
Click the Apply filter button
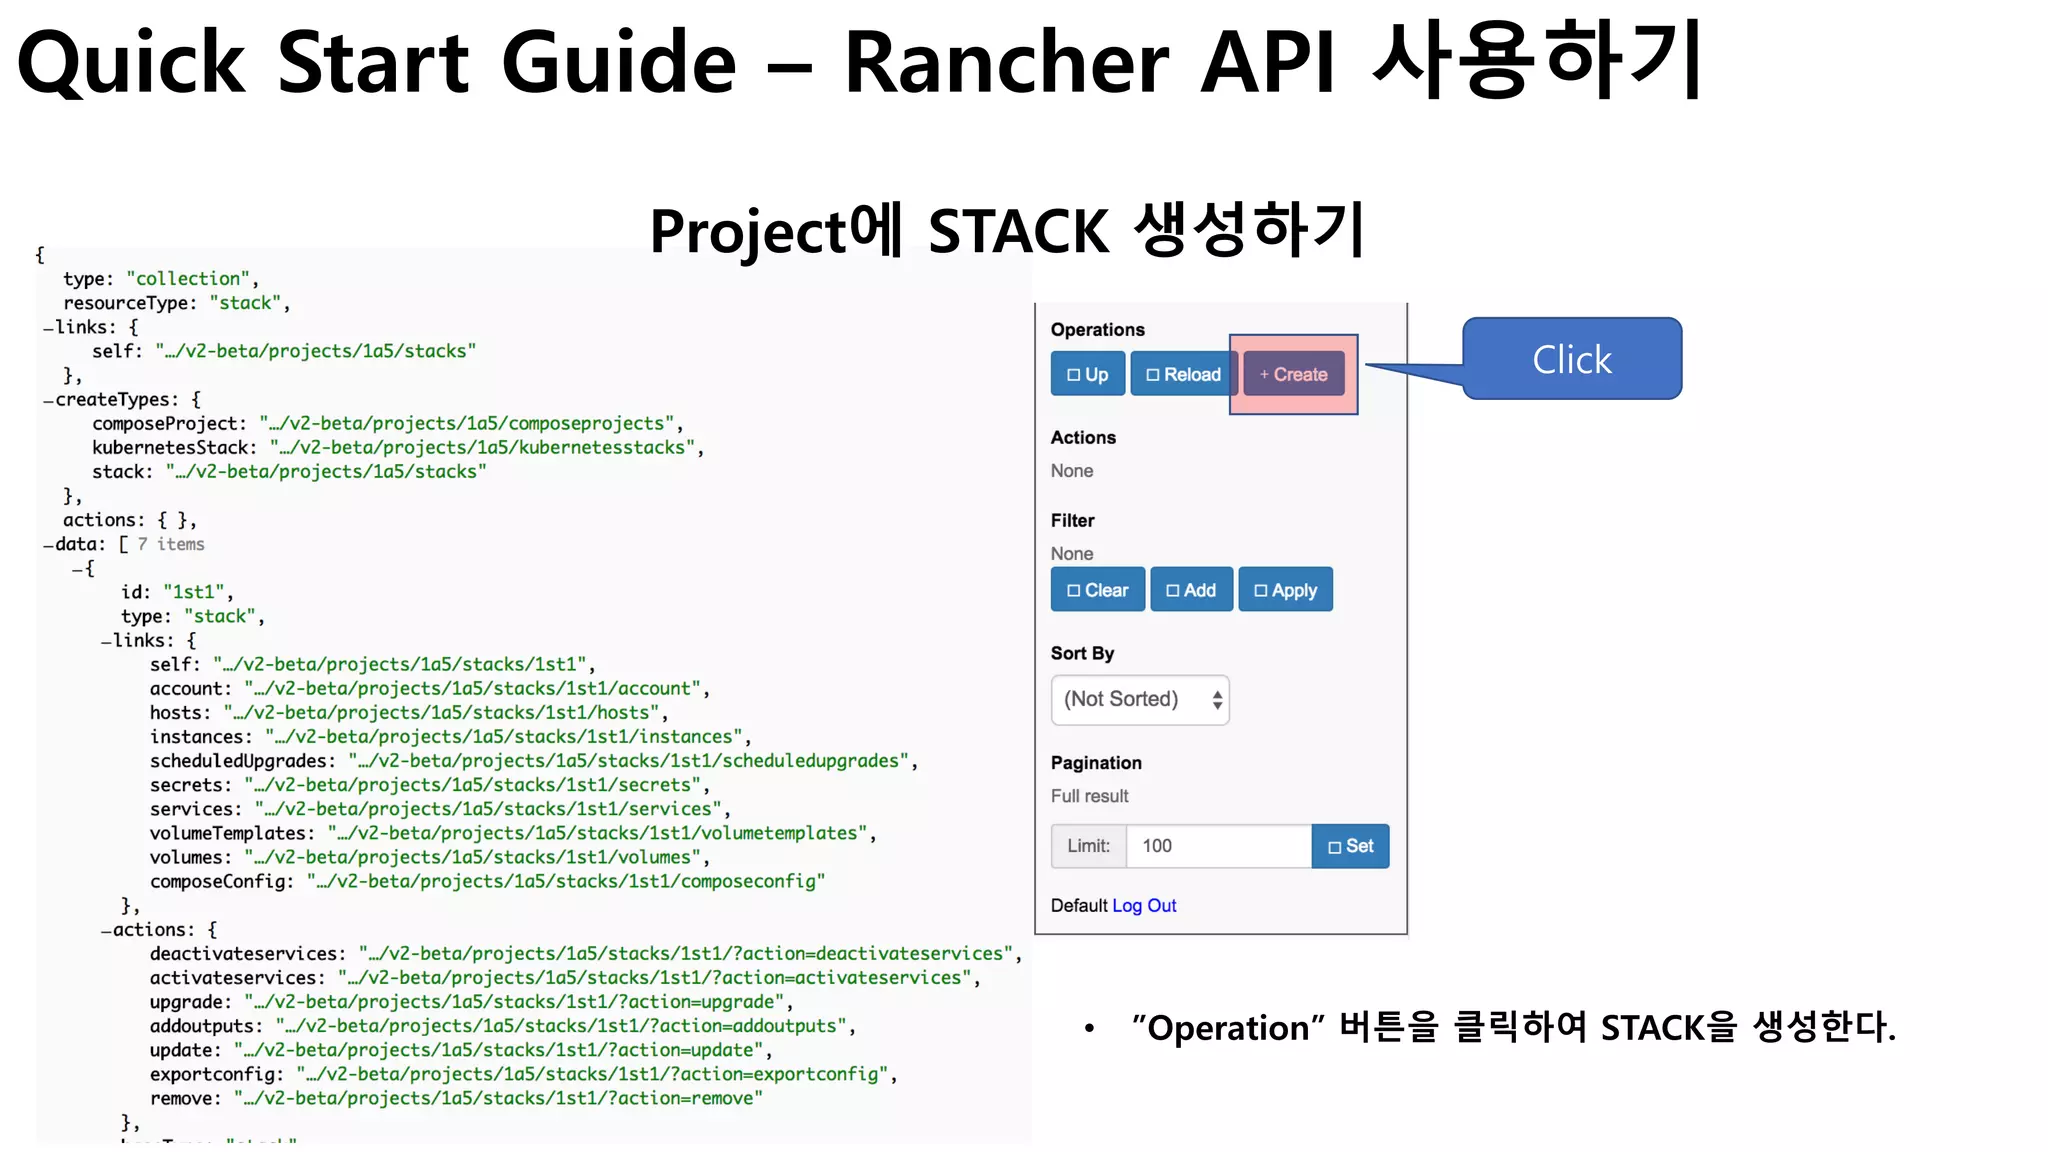click(x=1285, y=590)
